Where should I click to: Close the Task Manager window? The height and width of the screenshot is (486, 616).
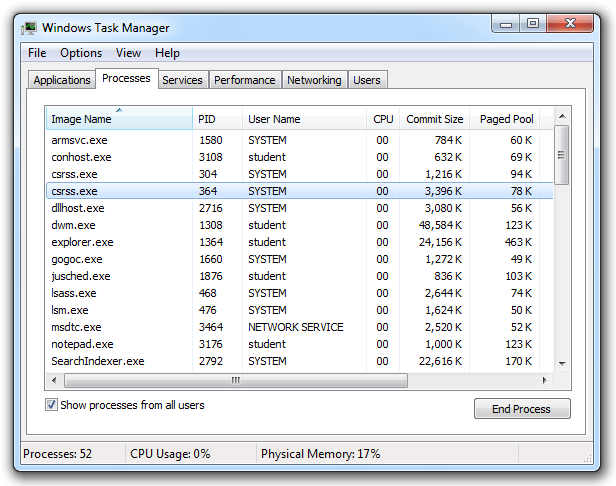point(570,24)
